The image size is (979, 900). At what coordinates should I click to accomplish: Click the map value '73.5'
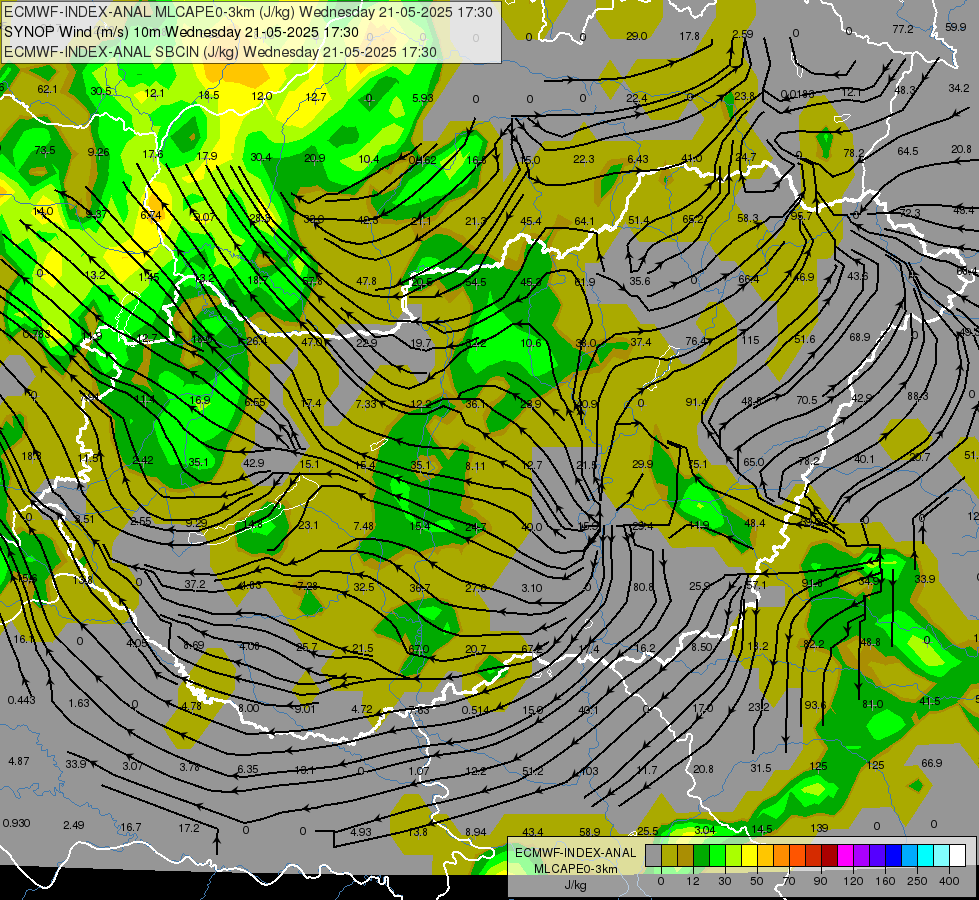(x=45, y=150)
